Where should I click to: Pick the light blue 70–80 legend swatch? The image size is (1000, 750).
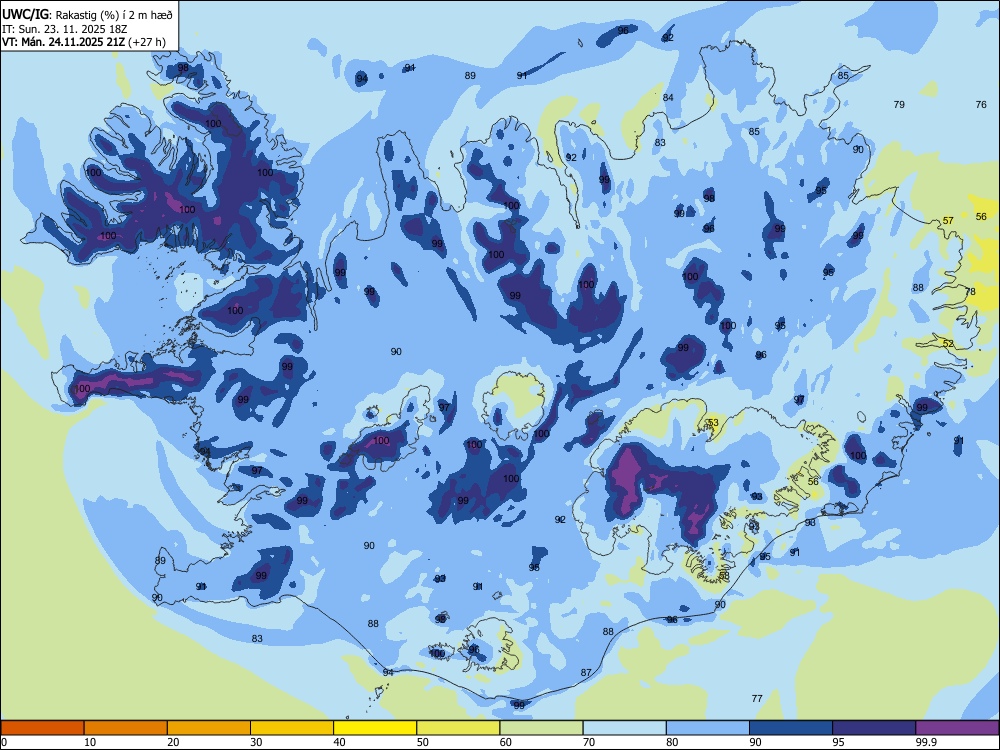(x=624, y=728)
